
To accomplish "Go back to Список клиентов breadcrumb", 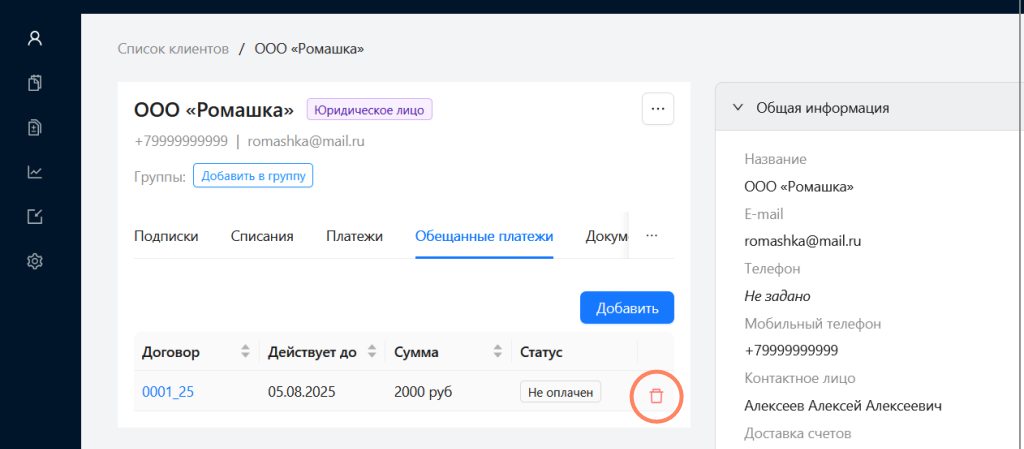I will (x=173, y=49).
